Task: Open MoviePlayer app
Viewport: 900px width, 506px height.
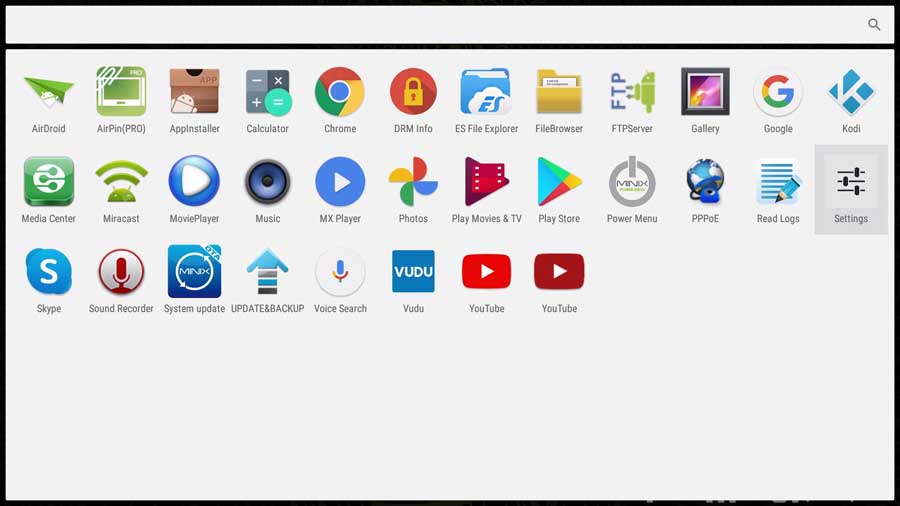Action: click(195, 181)
